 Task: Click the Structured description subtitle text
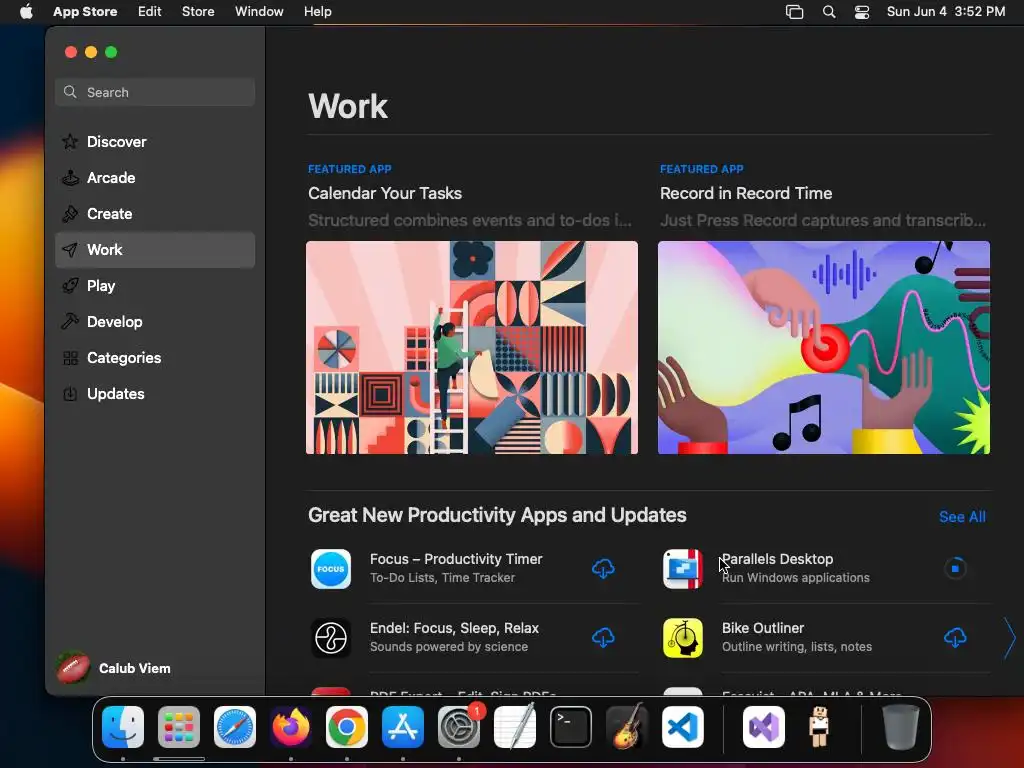coord(470,221)
